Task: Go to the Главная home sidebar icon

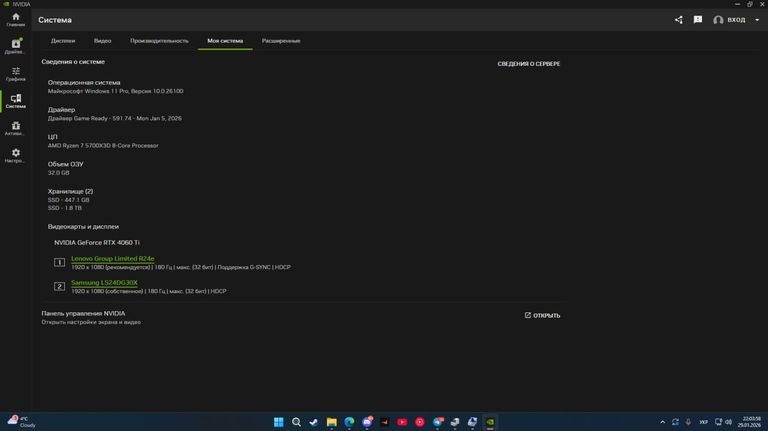Action: [x=16, y=20]
